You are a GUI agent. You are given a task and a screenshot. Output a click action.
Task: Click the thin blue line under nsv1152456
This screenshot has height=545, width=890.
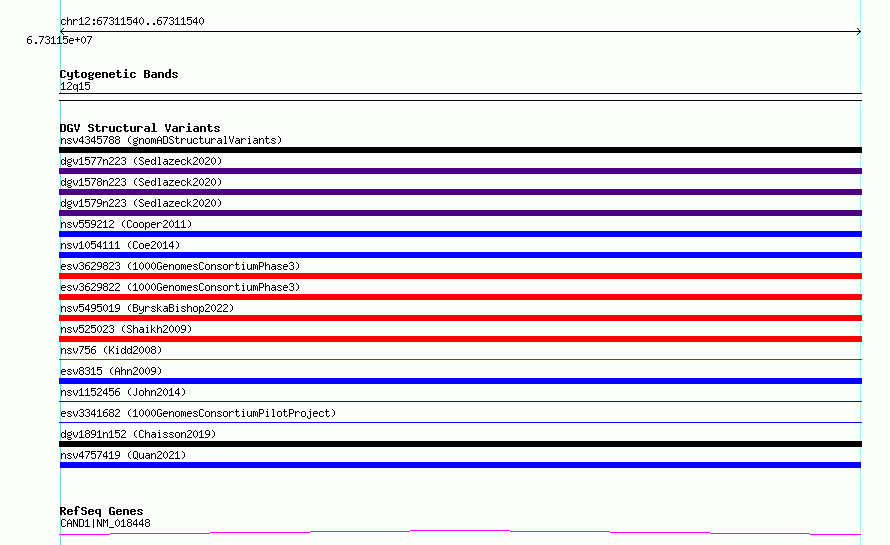[460, 401]
